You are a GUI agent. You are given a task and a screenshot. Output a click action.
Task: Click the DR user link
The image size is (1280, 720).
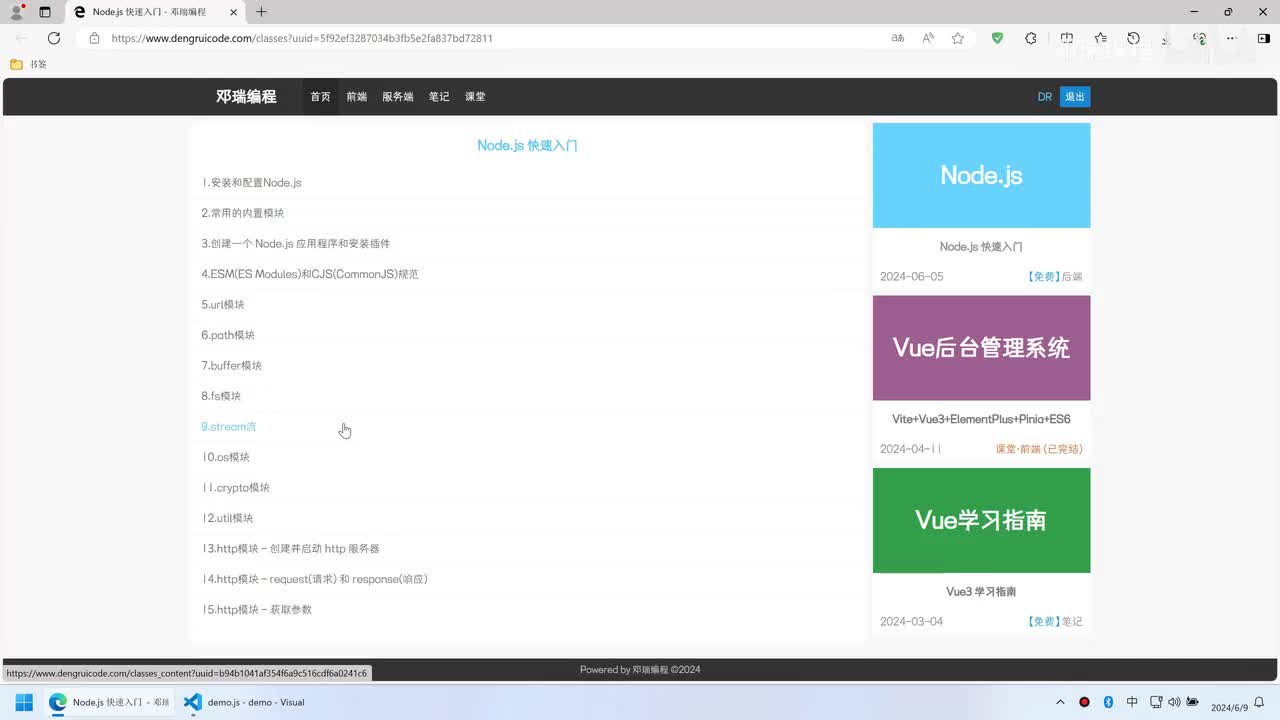pos(1044,97)
